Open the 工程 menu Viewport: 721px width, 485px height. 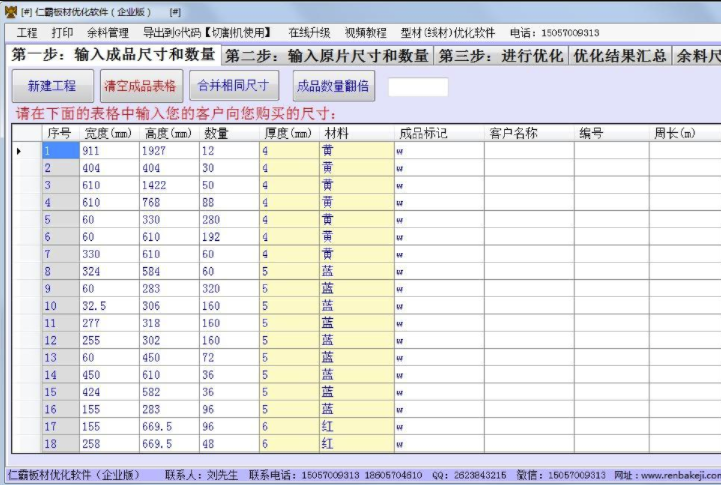27,33
